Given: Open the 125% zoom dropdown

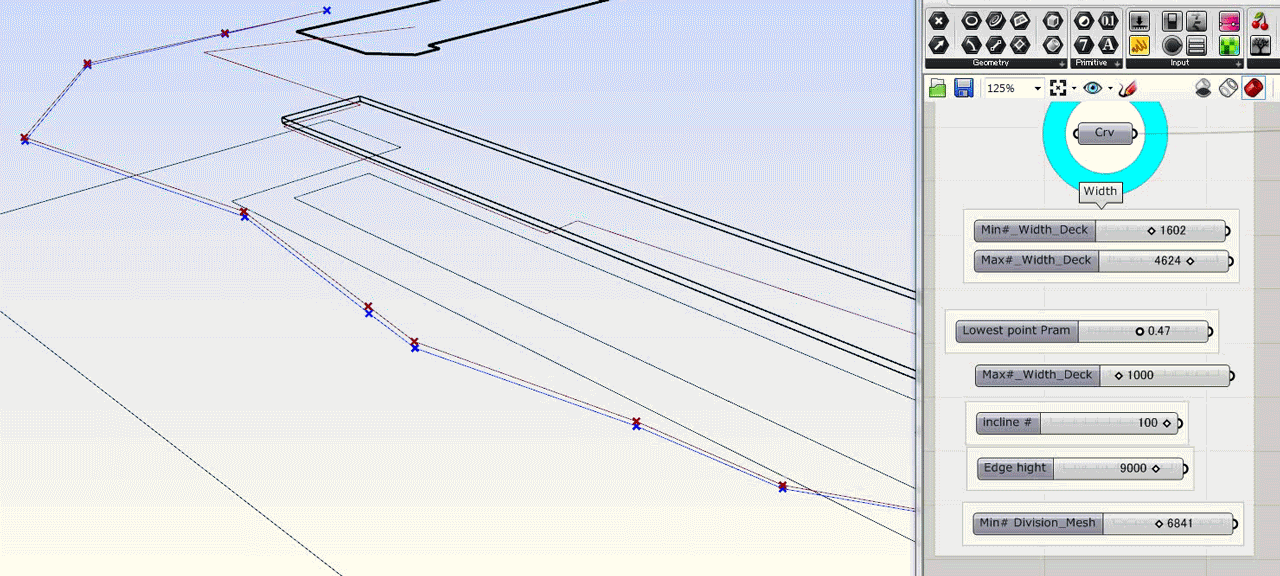Looking at the screenshot, I should point(1038,89).
